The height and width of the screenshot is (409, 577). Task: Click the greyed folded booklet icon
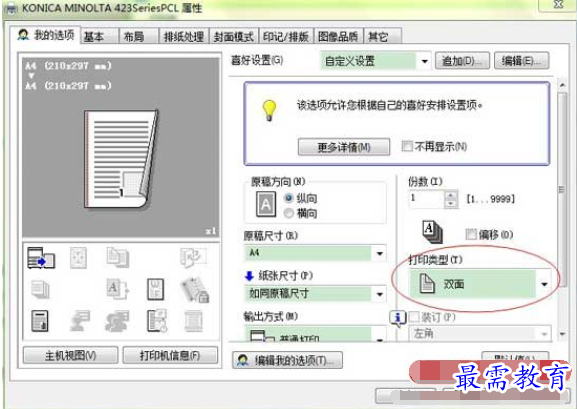pyautogui.click(x=193, y=257)
